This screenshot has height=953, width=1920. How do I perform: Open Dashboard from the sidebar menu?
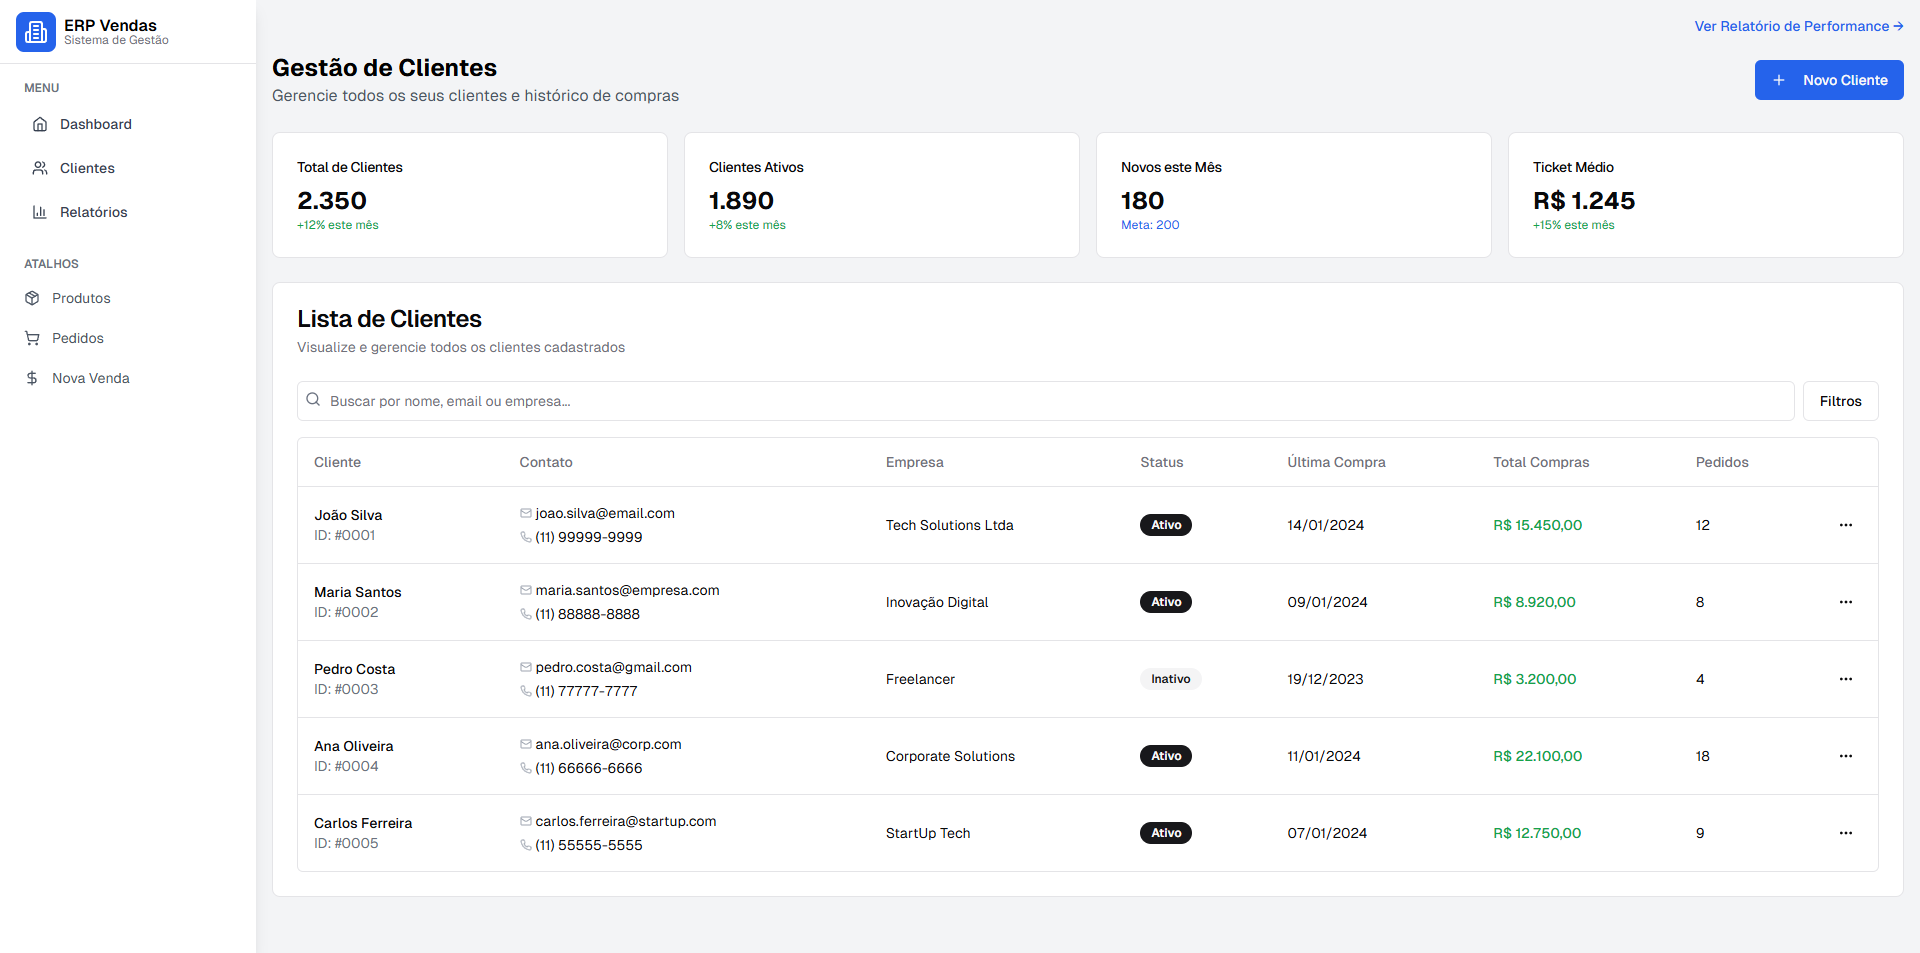point(128,124)
